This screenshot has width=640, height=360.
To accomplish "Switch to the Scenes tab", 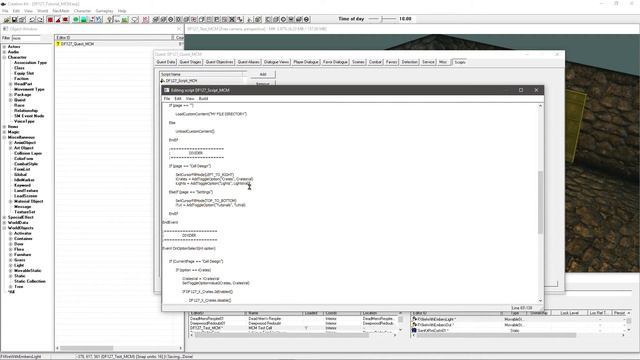I will [x=358, y=62].
